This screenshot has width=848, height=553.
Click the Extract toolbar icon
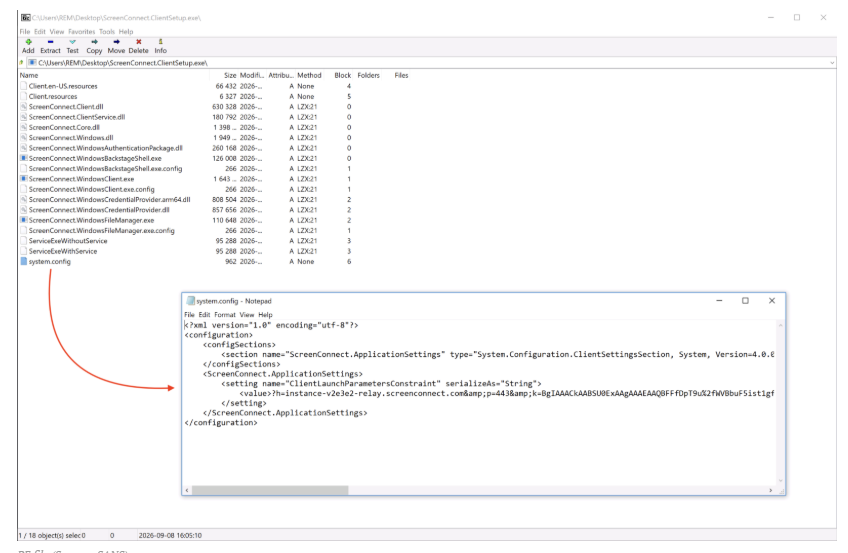click(x=50, y=42)
